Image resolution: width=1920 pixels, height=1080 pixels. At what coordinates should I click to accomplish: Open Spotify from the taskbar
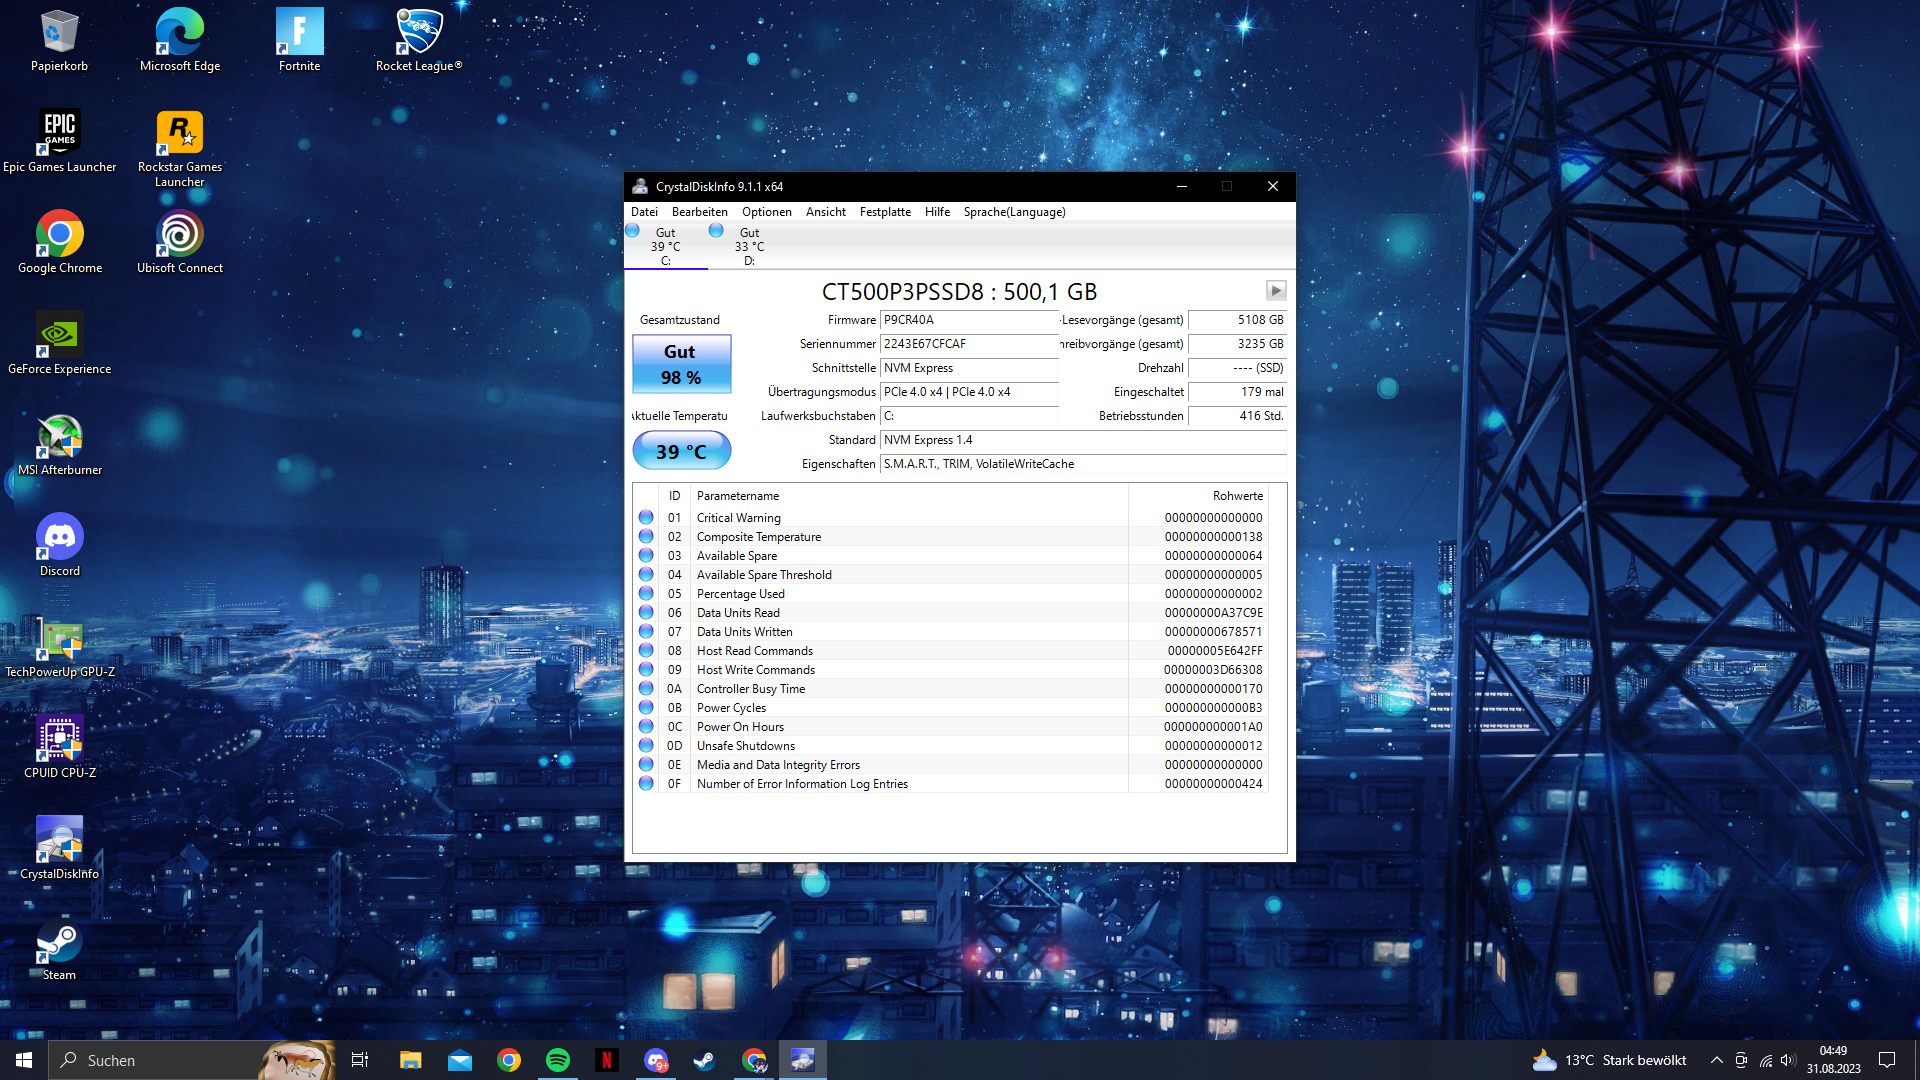(558, 1060)
